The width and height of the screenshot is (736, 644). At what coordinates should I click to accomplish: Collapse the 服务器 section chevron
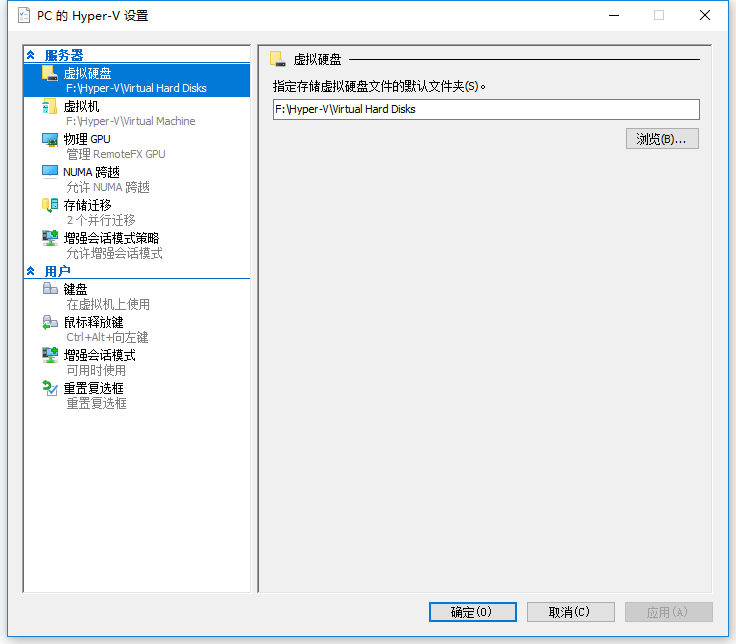pyautogui.click(x=31, y=55)
